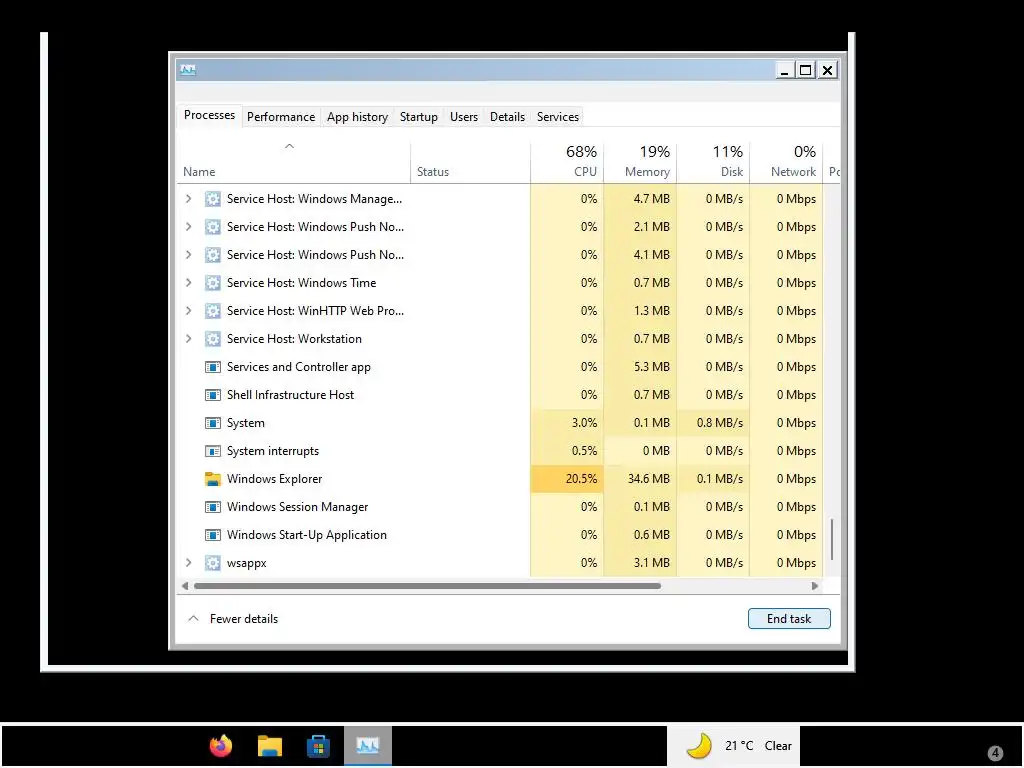Image resolution: width=1024 pixels, height=768 pixels.
Task: Click the horizontal scrollbar left arrow
Action: [185, 586]
